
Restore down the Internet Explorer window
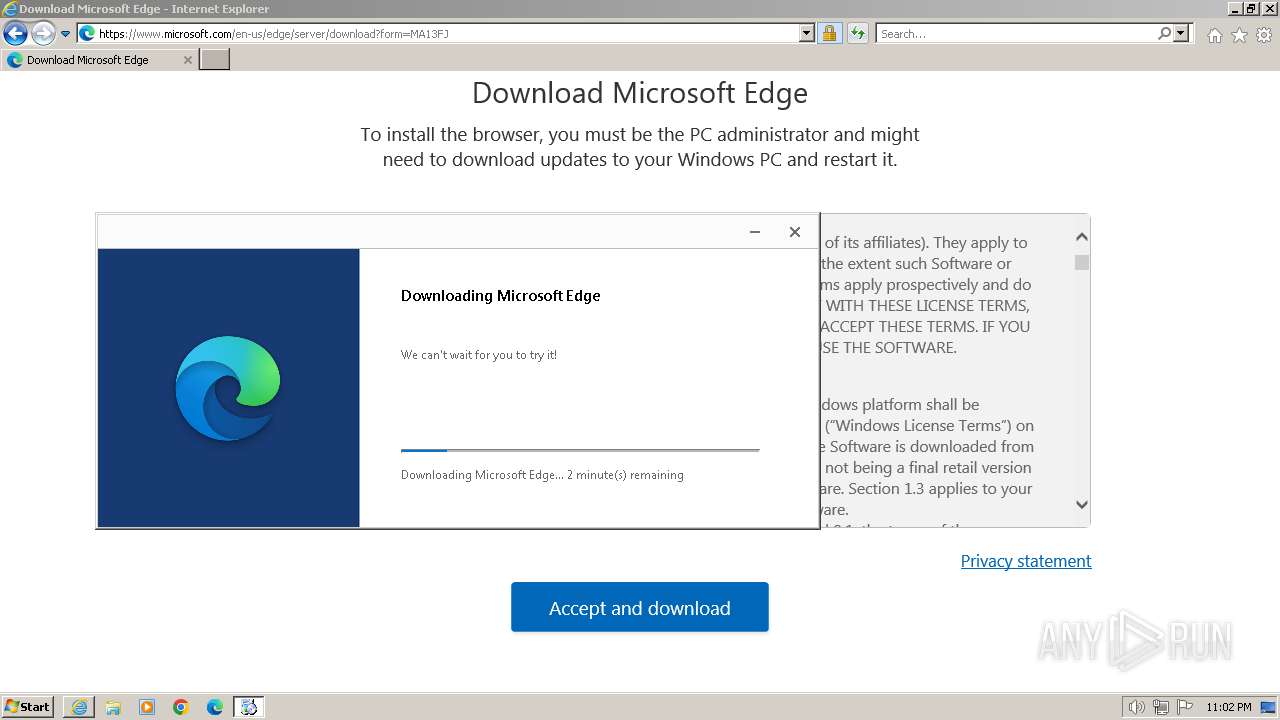(x=1251, y=8)
